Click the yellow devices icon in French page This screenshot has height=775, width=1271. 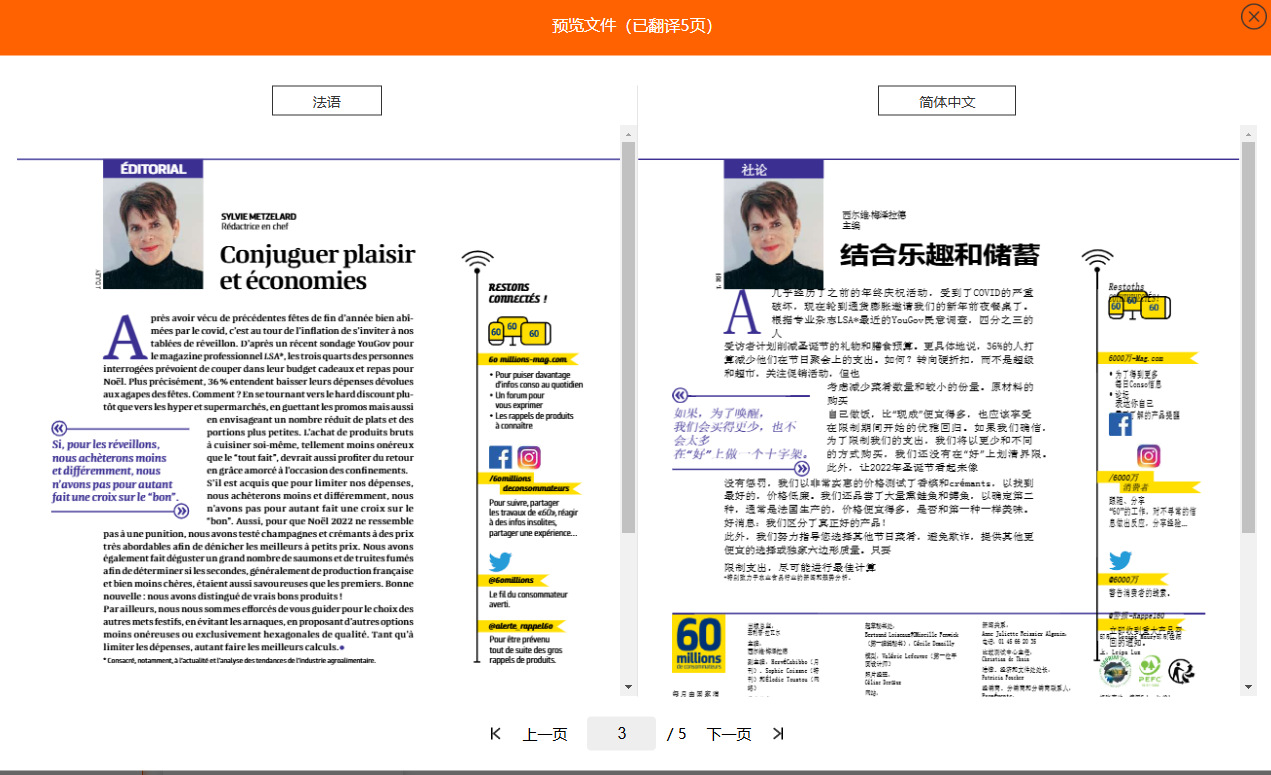click(x=520, y=331)
